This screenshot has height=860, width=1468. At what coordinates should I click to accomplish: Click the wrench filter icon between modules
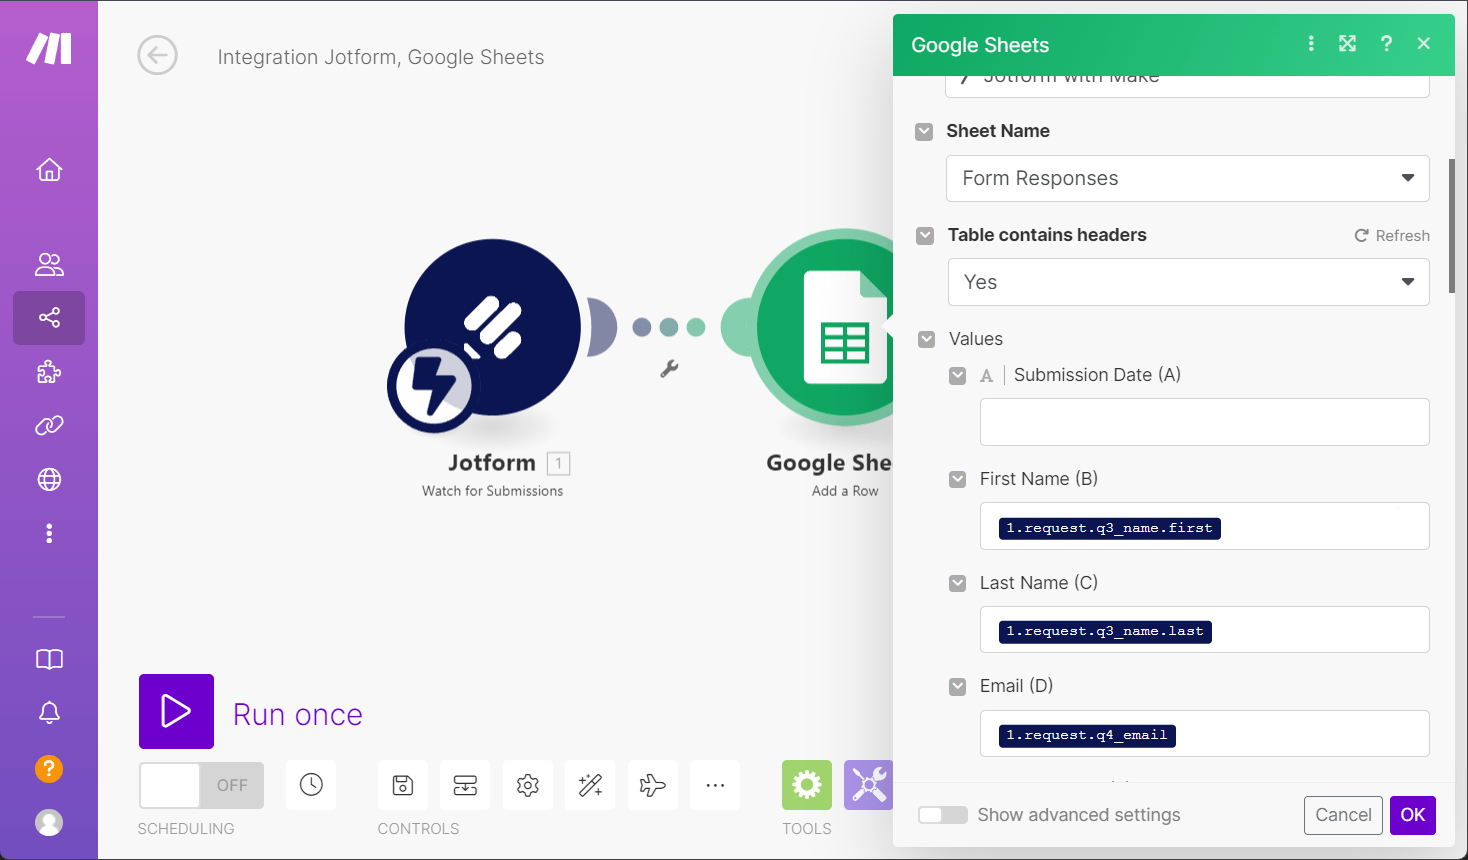[x=669, y=369]
